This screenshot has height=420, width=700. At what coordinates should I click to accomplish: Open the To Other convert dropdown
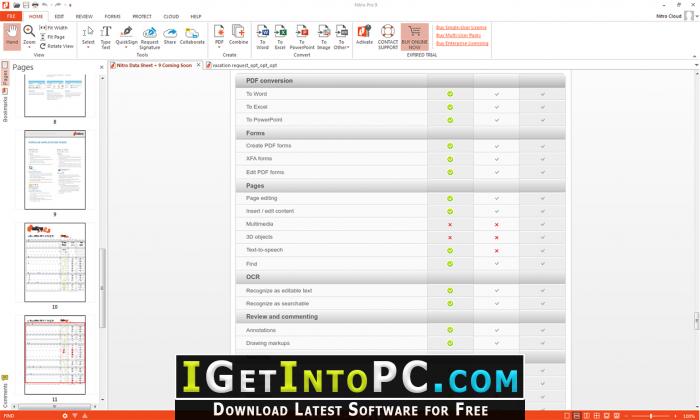pyautogui.click(x=342, y=37)
